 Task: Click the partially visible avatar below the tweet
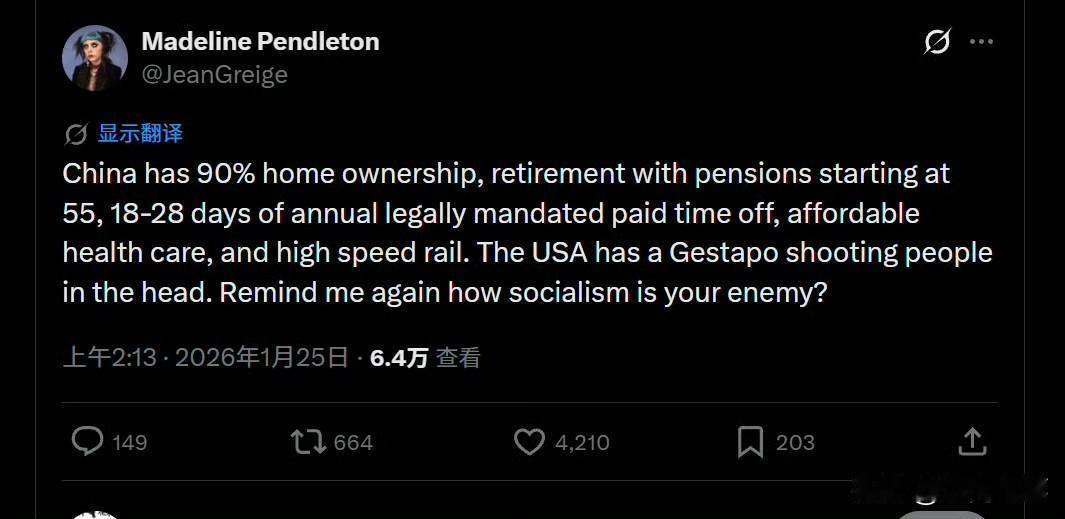coord(97,513)
